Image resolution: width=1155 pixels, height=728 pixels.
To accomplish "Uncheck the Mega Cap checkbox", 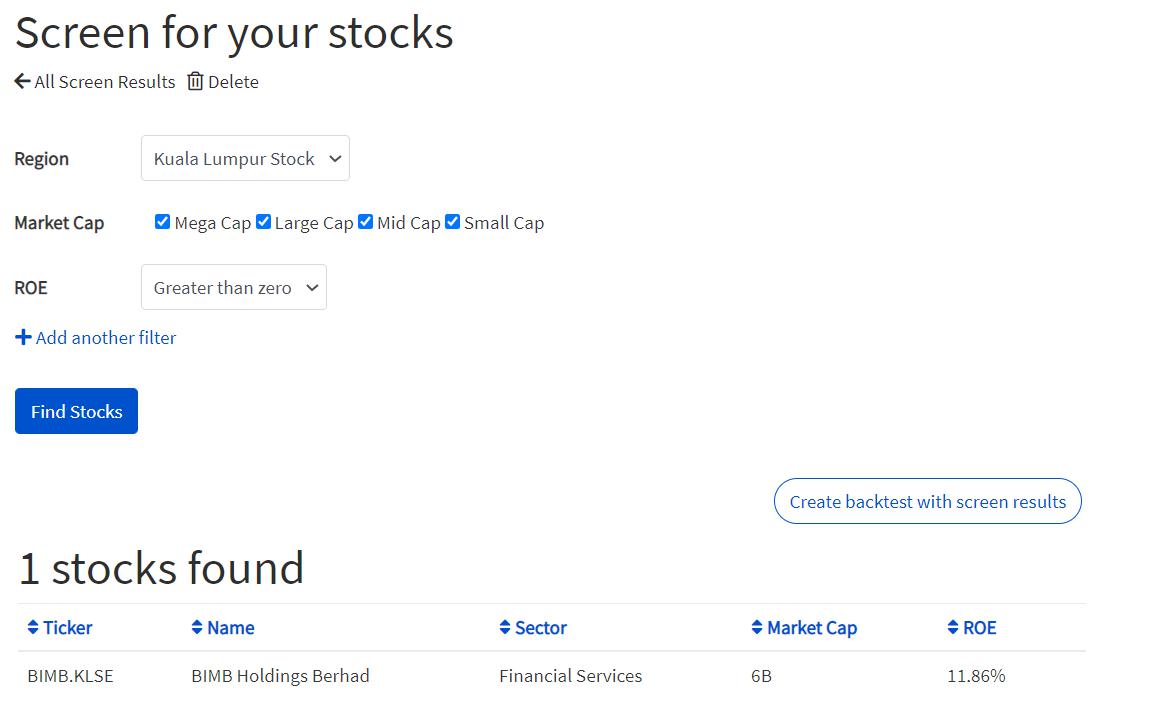I will pyautogui.click(x=162, y=222).
